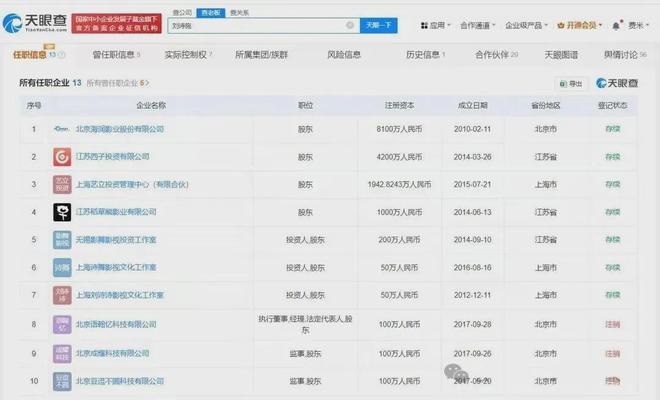660x400 pixels.
Task: Open the 风险信息 tab
Action: coord(344,55)
